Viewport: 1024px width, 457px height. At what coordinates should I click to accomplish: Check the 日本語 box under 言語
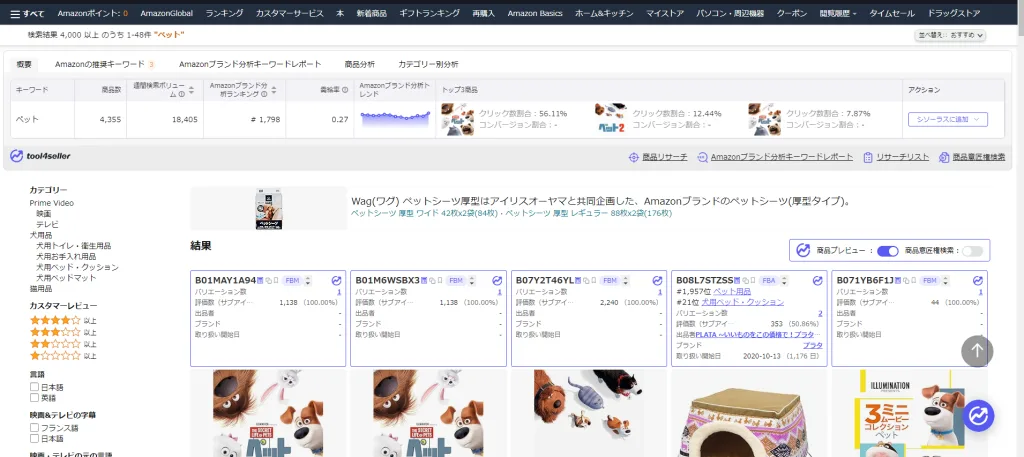click(34, 387)
